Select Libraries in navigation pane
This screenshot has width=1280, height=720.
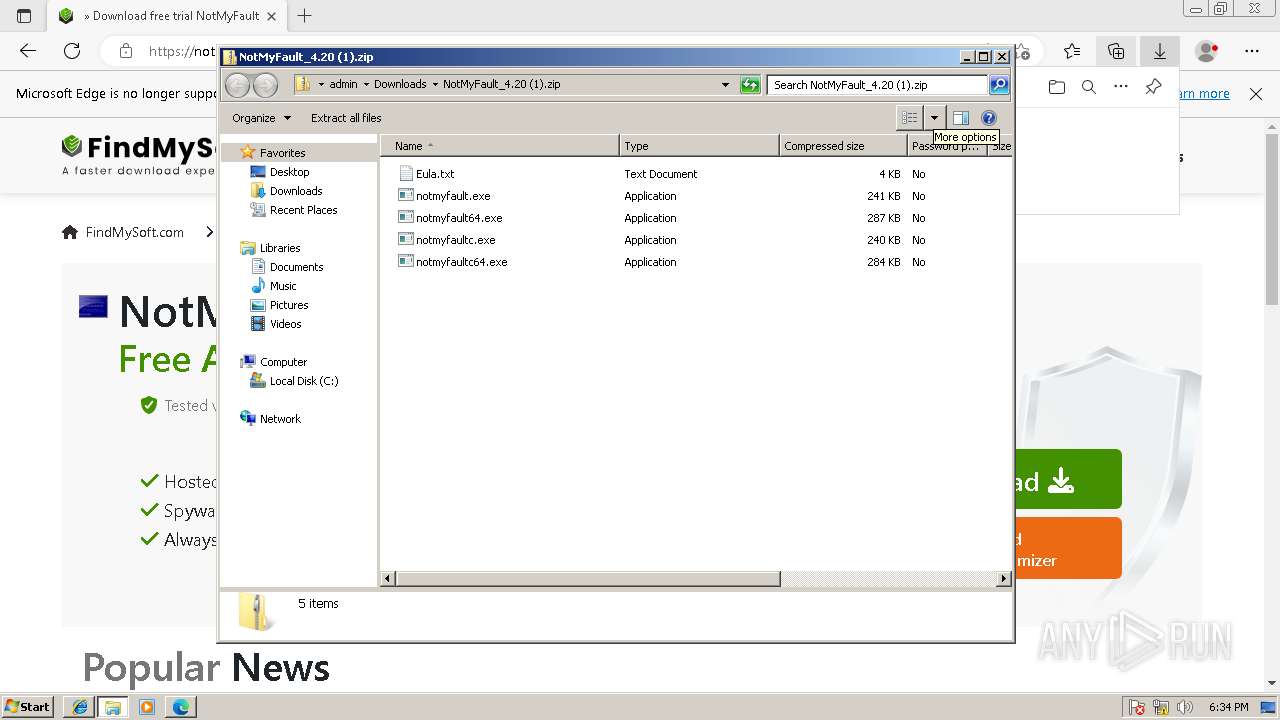click(280, 248)
